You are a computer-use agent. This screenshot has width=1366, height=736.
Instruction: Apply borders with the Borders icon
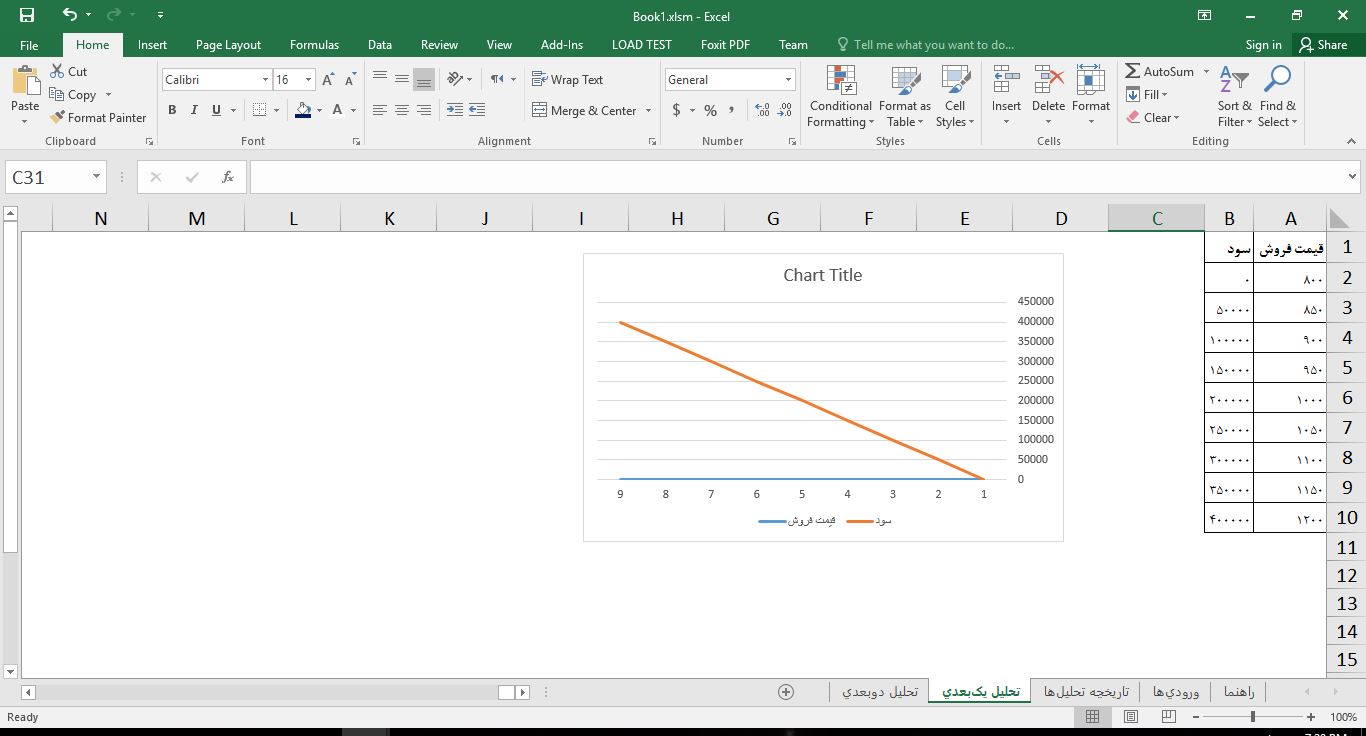pyautogui.click(x=260, y=110)
